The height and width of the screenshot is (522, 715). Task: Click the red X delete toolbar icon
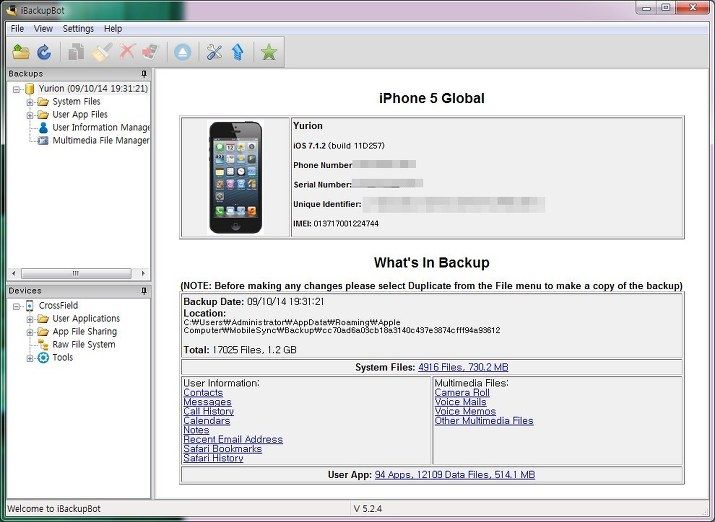[127, 52]
